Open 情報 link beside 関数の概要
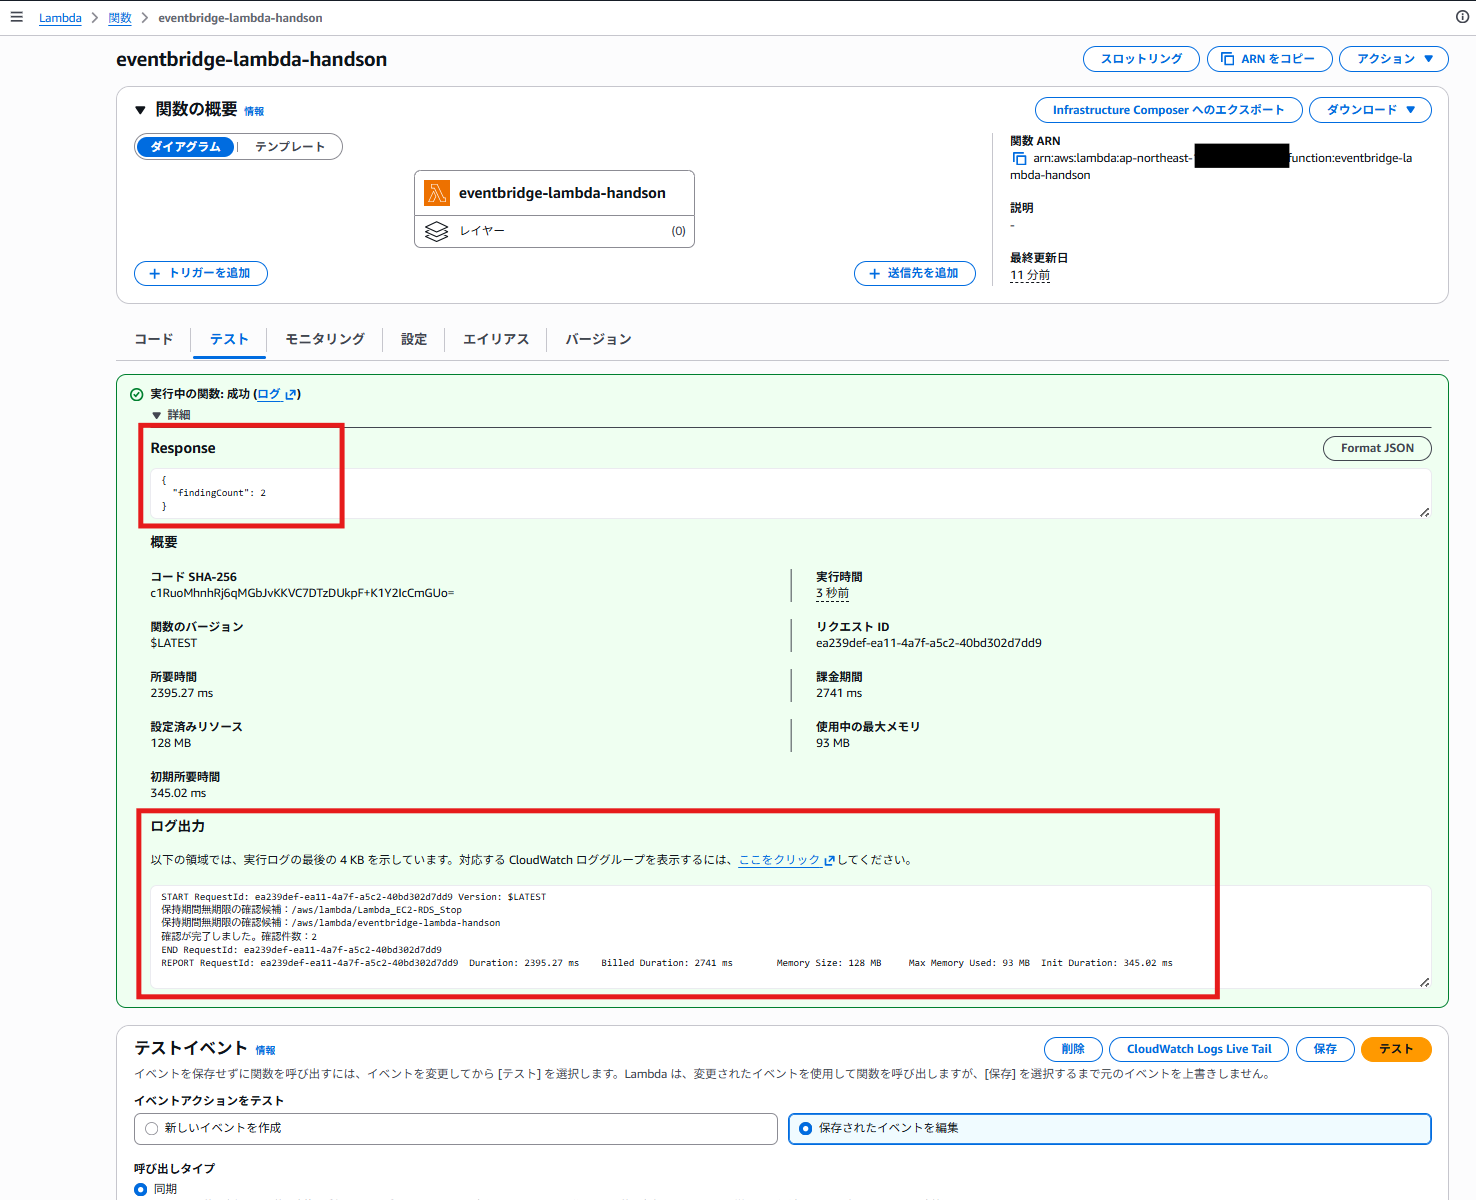Screen dimensions: 1476x1200 click(254, 111)
